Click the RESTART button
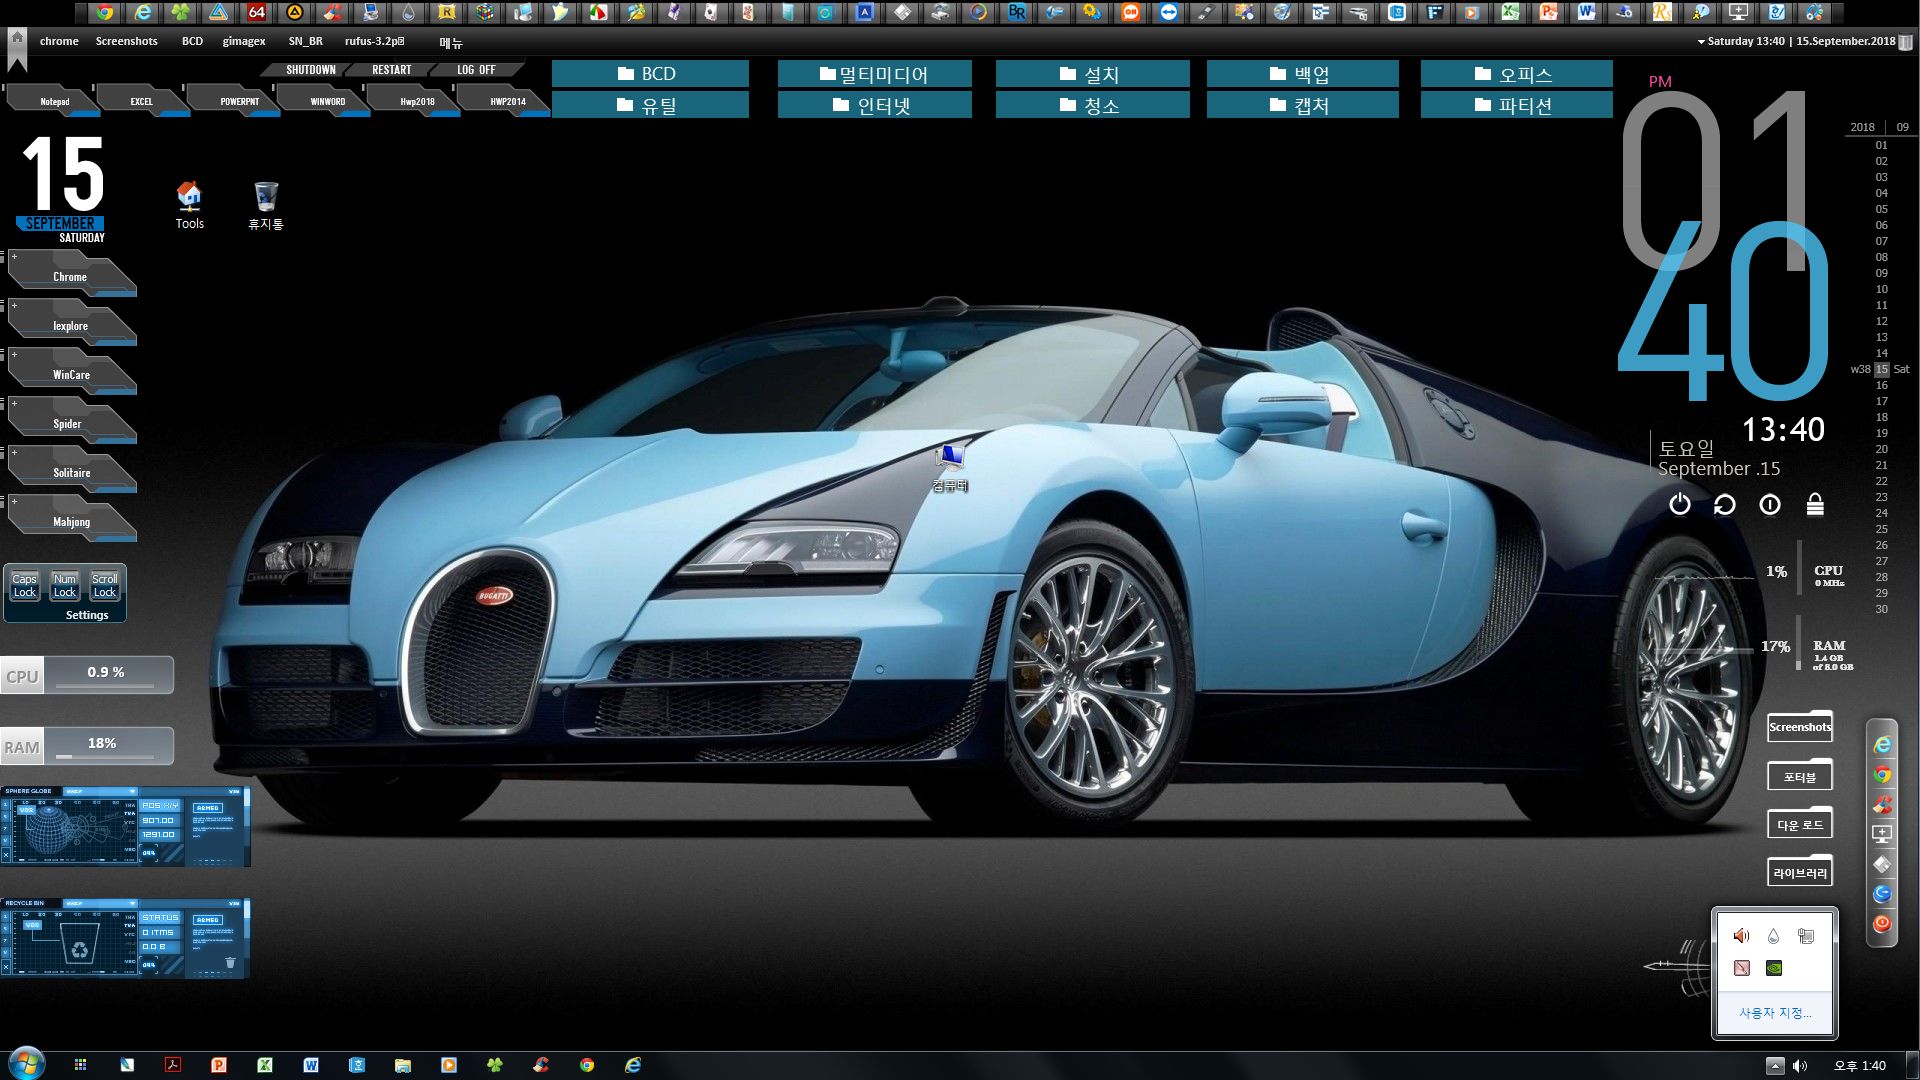The height and width of the screenshot is (1080, 1920). 391,70
